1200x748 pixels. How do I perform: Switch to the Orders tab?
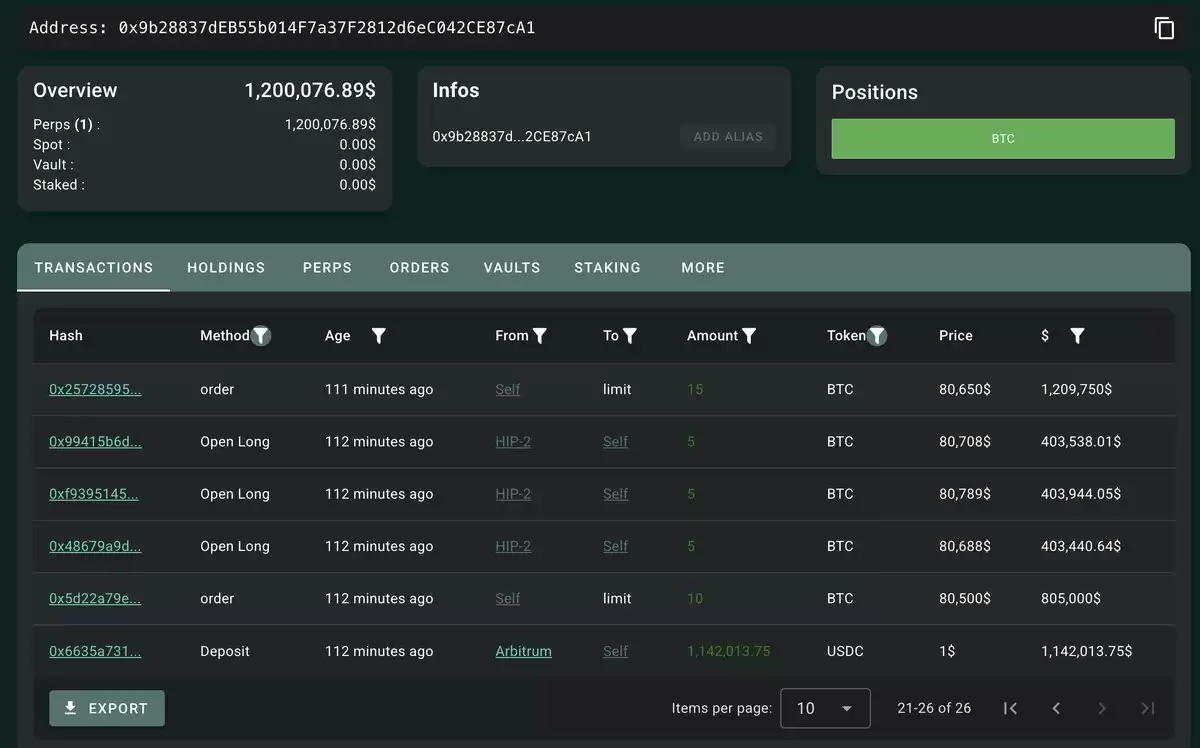pyautogui.click(x=419, y=268)
